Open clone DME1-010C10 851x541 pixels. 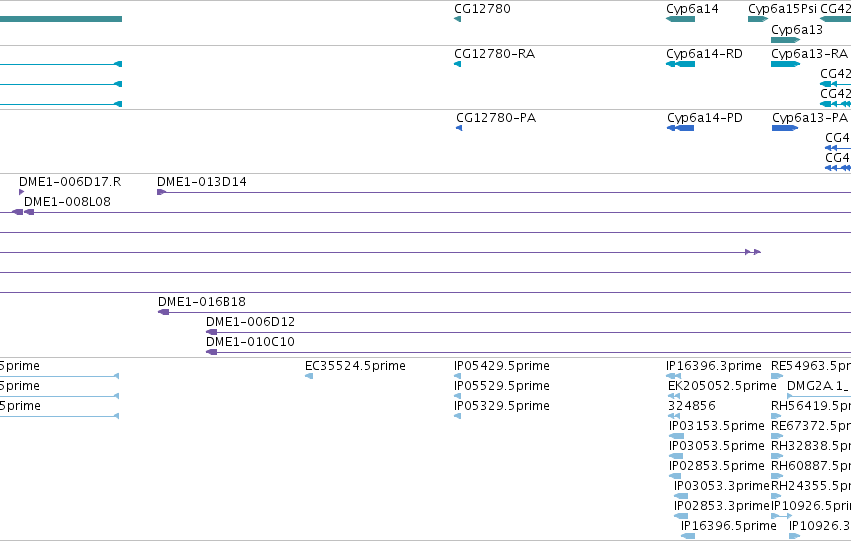[250, 342]
